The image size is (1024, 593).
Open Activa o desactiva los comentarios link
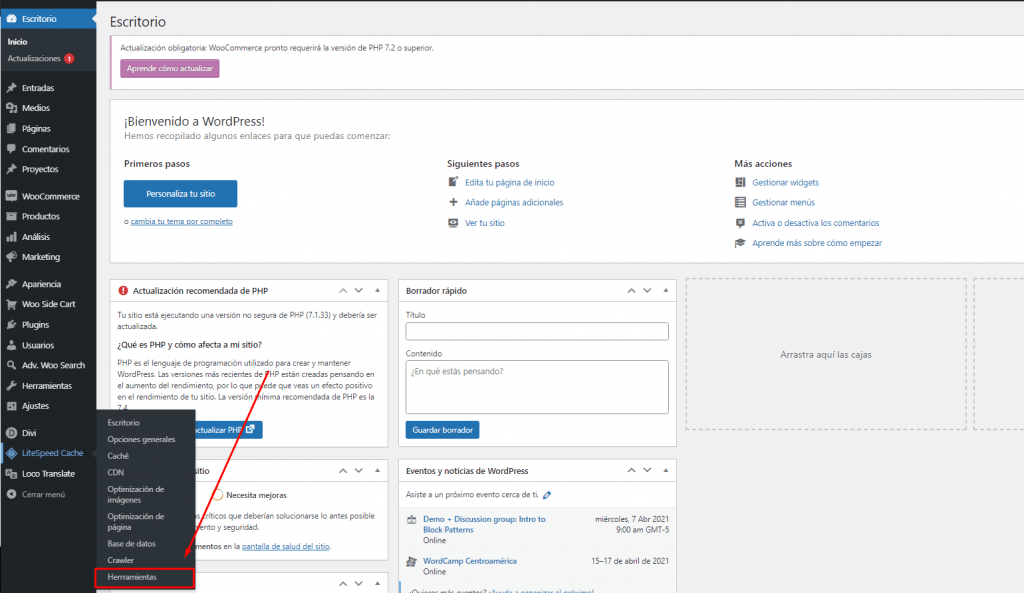click(x=816, y=223)
